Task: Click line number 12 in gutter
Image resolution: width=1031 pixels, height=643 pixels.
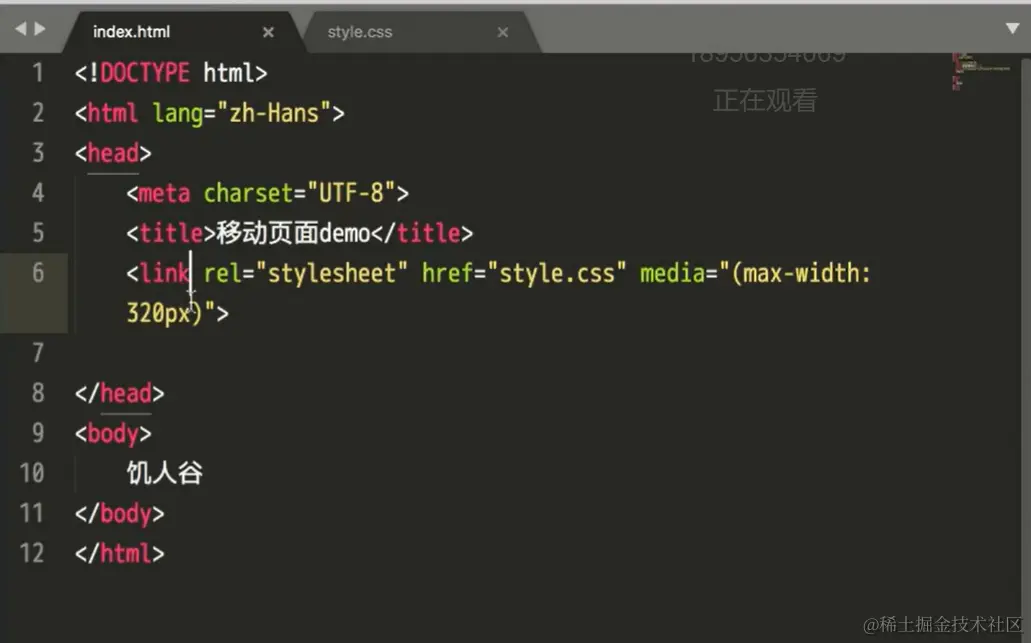Action: click(x=32, y=553)
